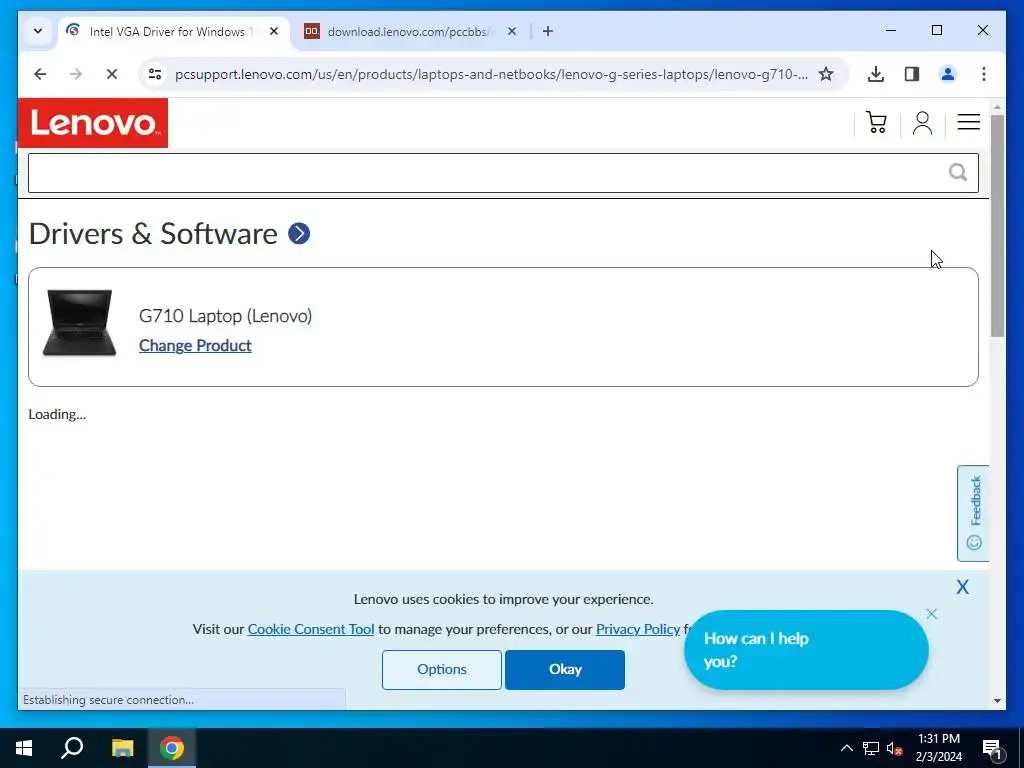1024x768 pixels.
Task: Close the Intel VGA Driver tab
Action: coord(274,31)
